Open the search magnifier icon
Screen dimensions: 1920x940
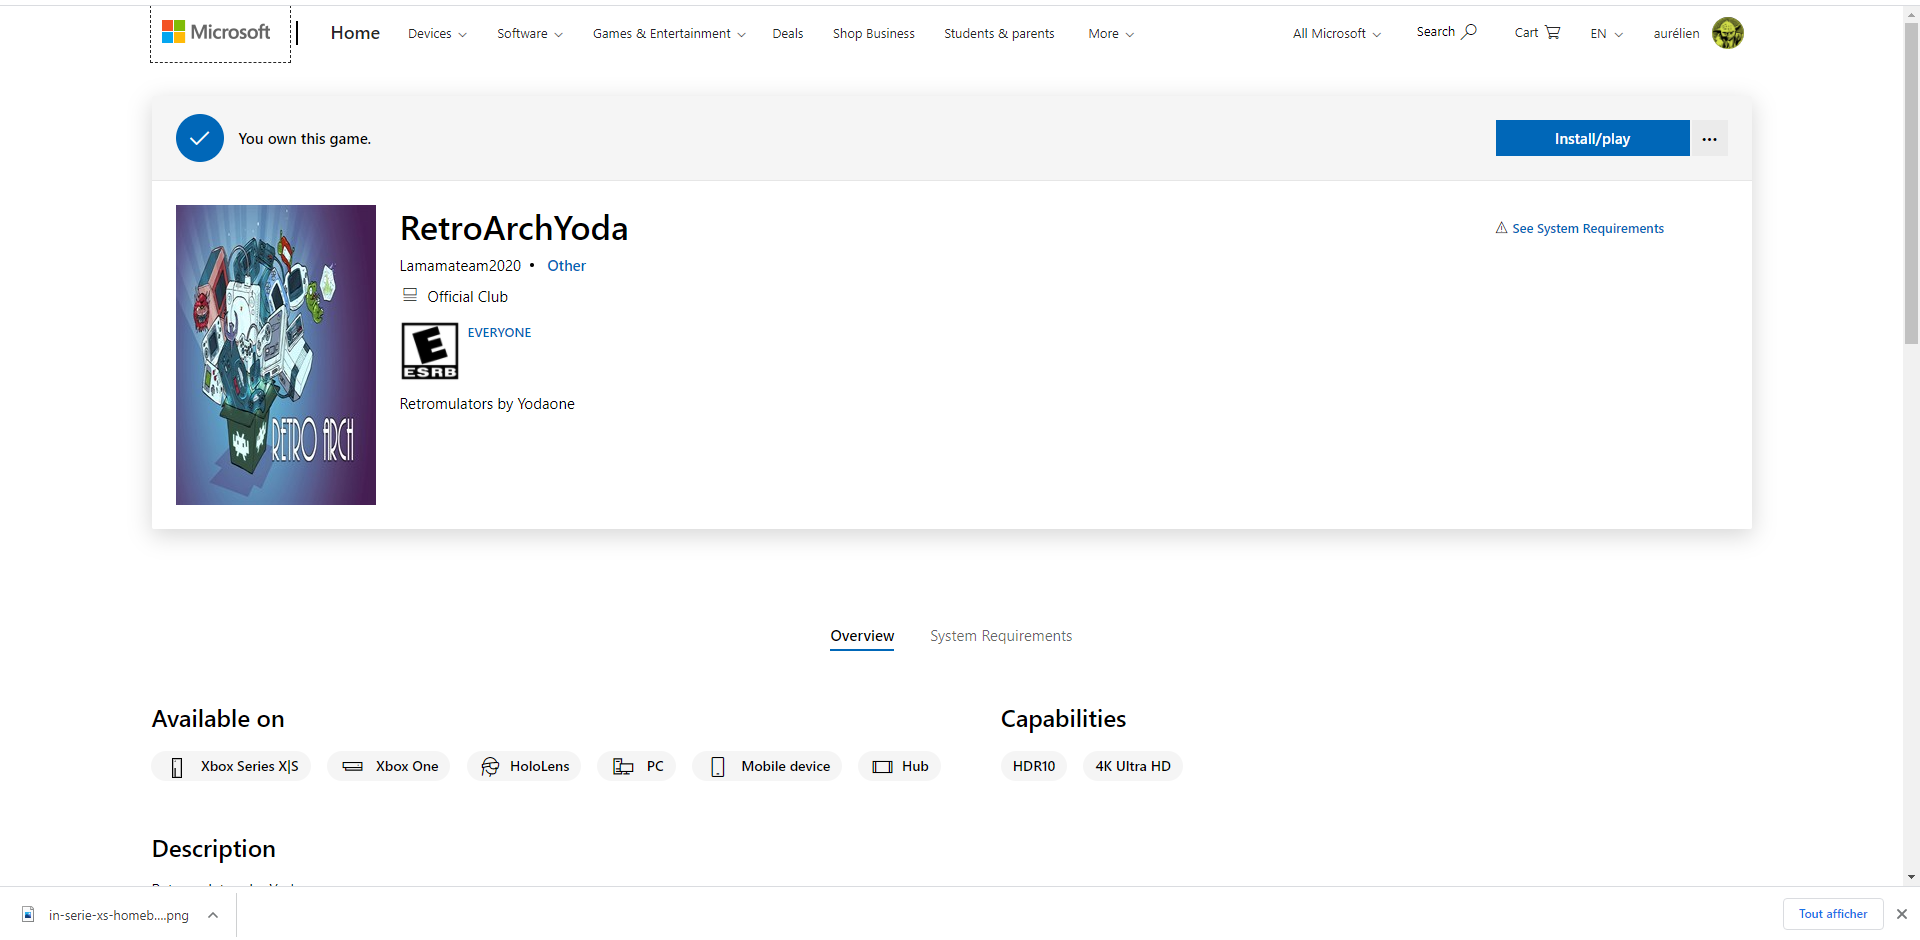[1469, 32]
